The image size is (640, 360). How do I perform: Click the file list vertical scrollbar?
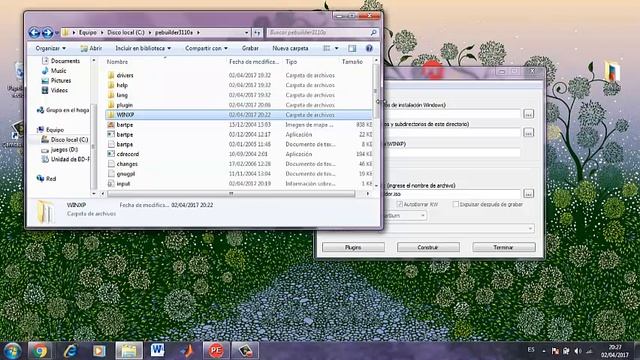click(x=376, y=91)
